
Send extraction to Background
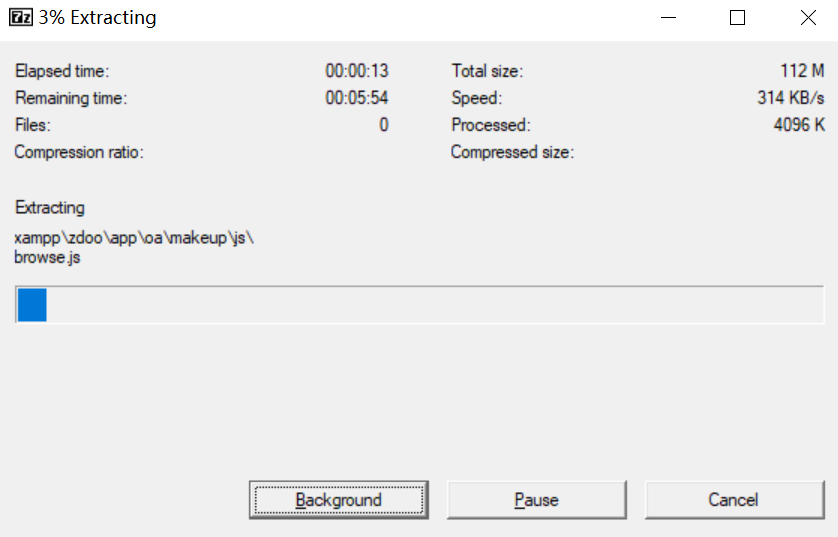pos(339,500)
